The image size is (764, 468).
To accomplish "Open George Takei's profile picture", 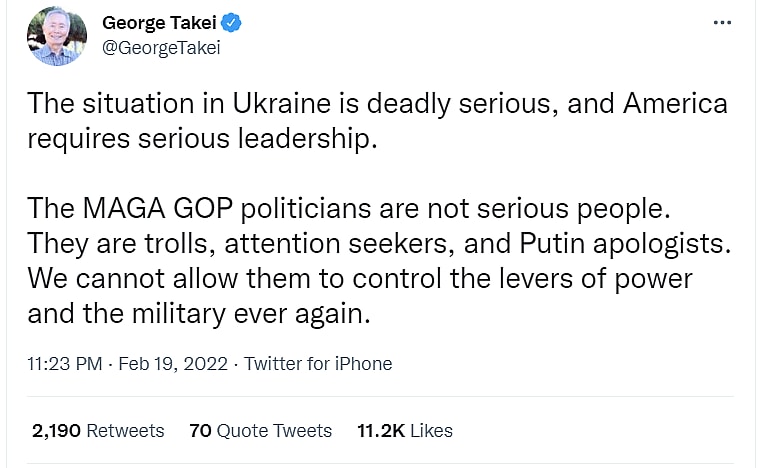I will click(57, 36).
